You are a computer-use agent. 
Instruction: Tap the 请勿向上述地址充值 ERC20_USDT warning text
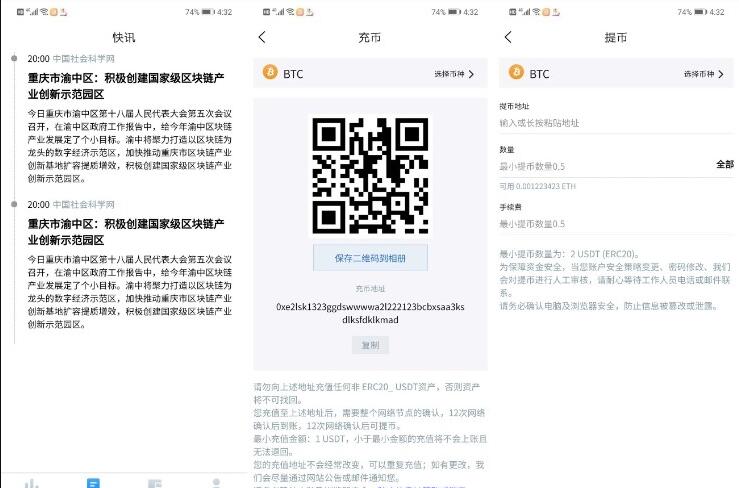[367, 393]
